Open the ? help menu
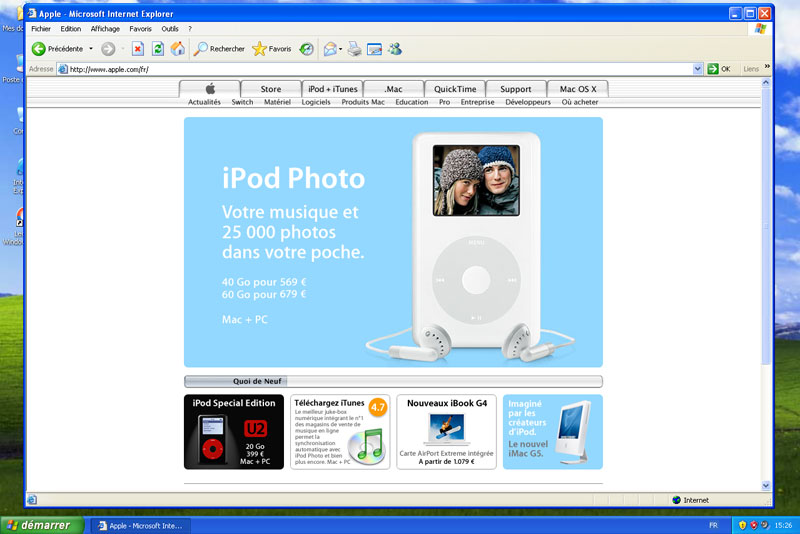Screen dimensions: 800x534 [190, 29]
